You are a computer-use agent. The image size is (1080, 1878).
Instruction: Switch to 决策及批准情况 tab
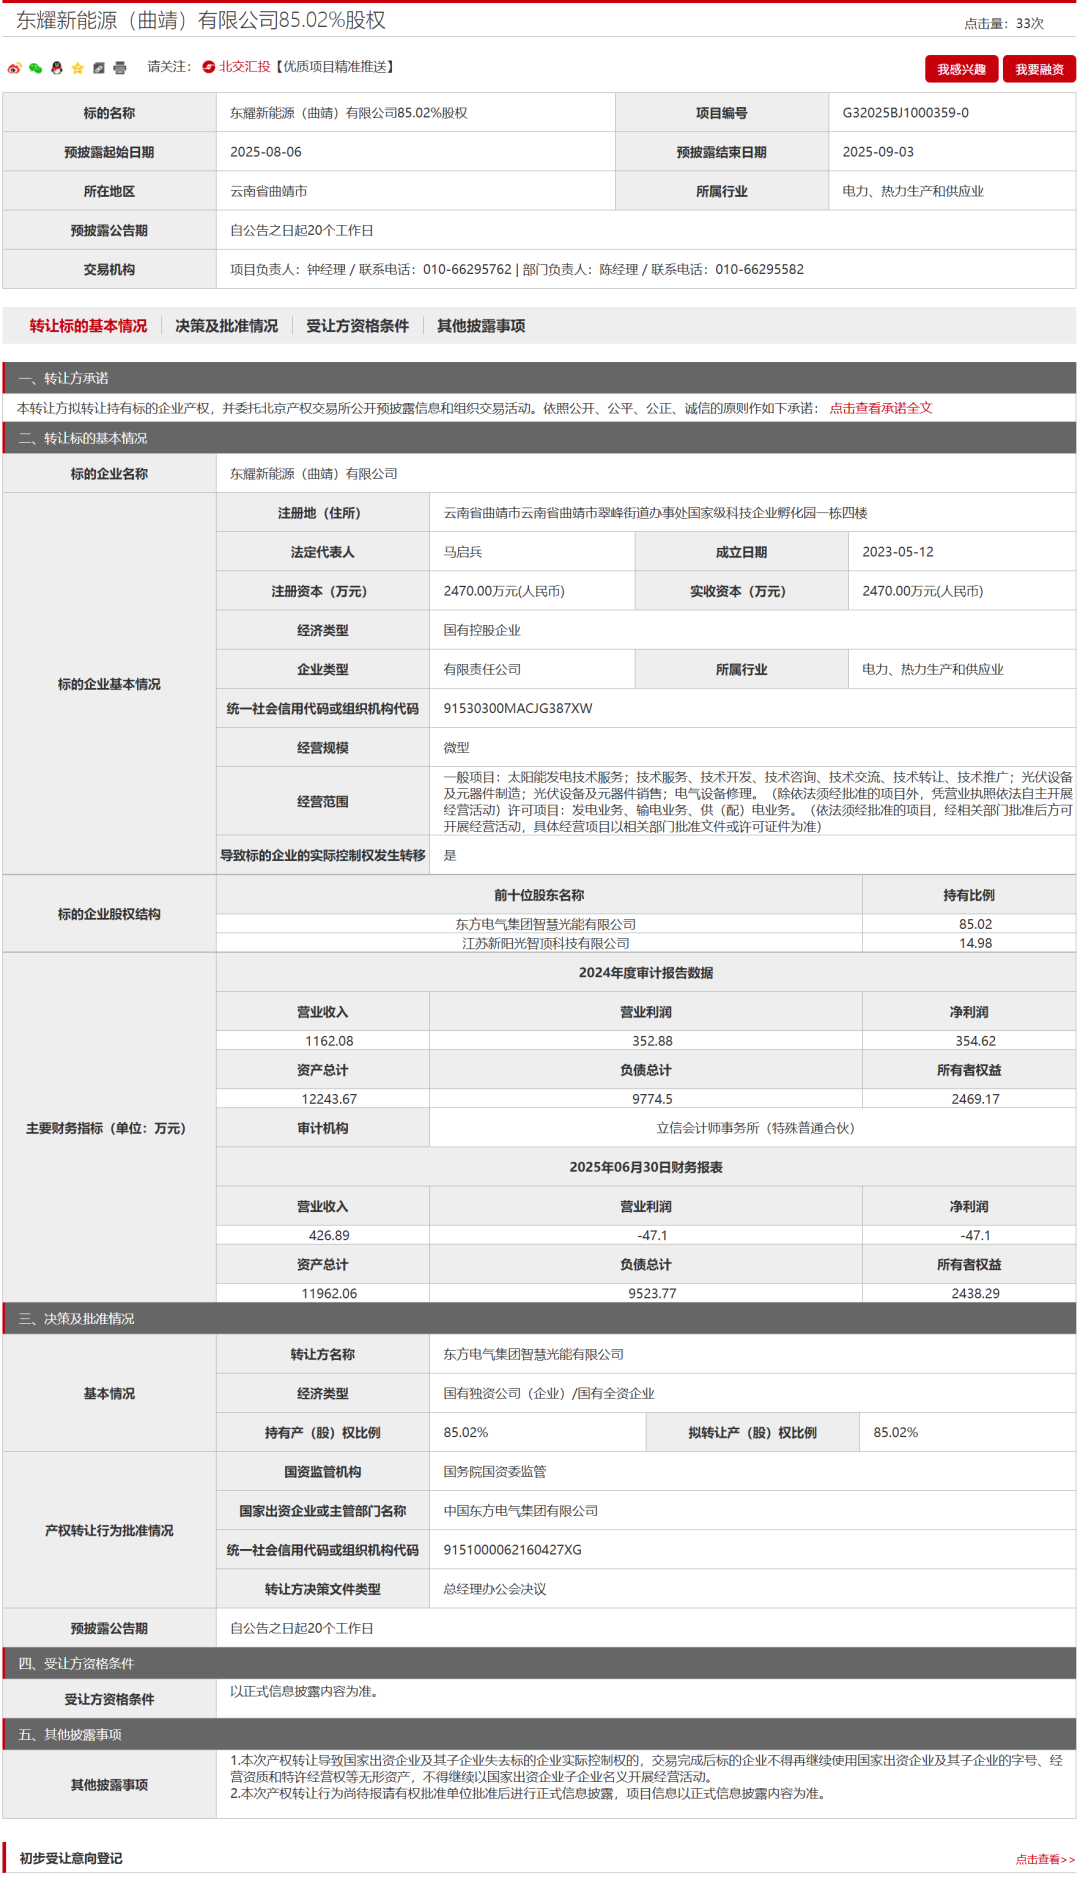pos(226,326)
